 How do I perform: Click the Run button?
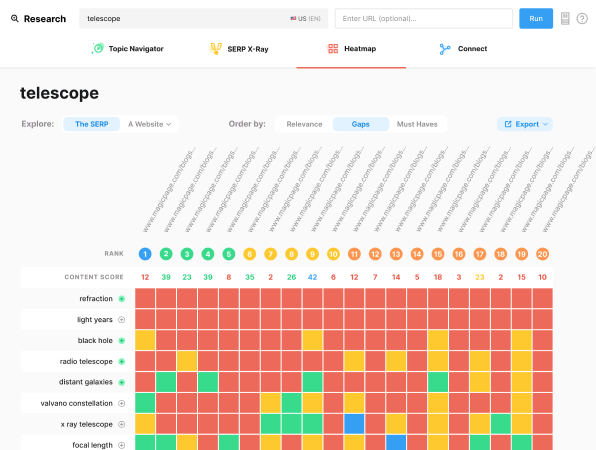[536, 18]
